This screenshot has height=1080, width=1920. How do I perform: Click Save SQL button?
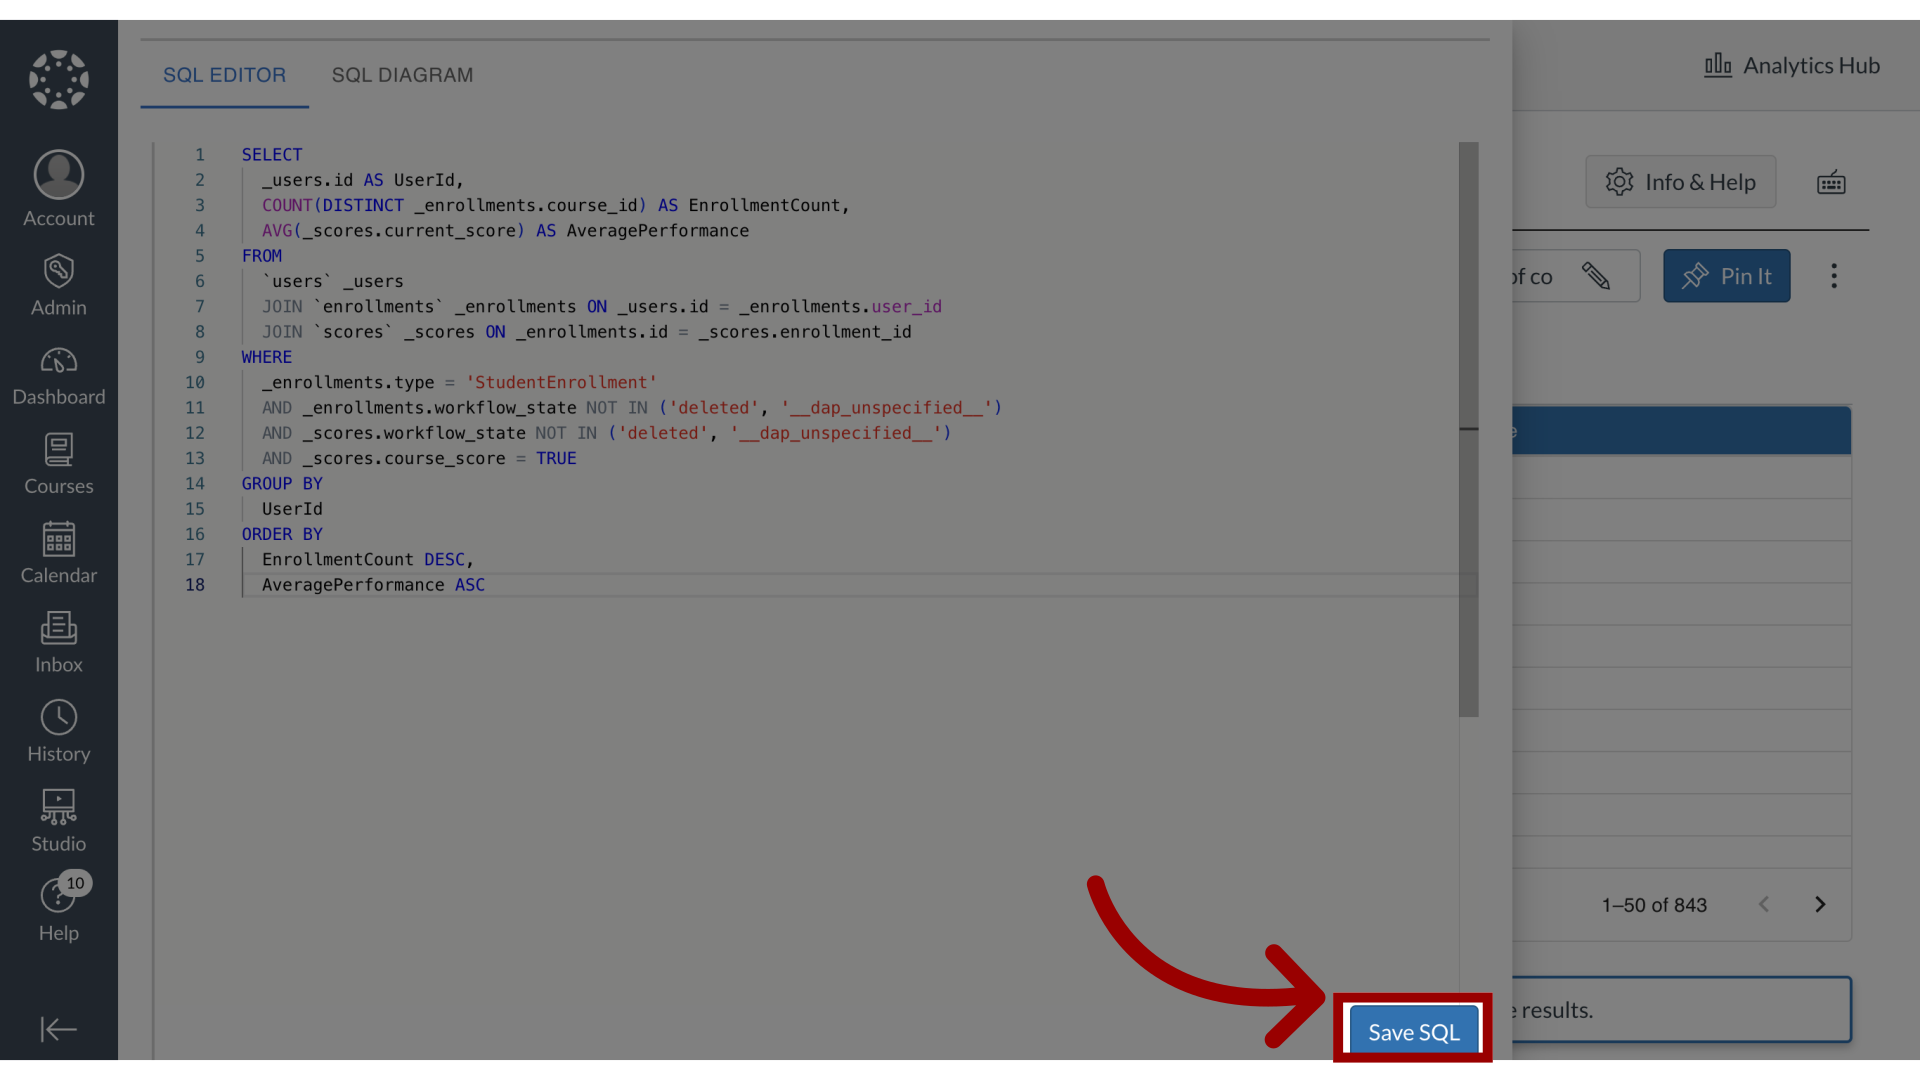[x=1412, y=1030]
